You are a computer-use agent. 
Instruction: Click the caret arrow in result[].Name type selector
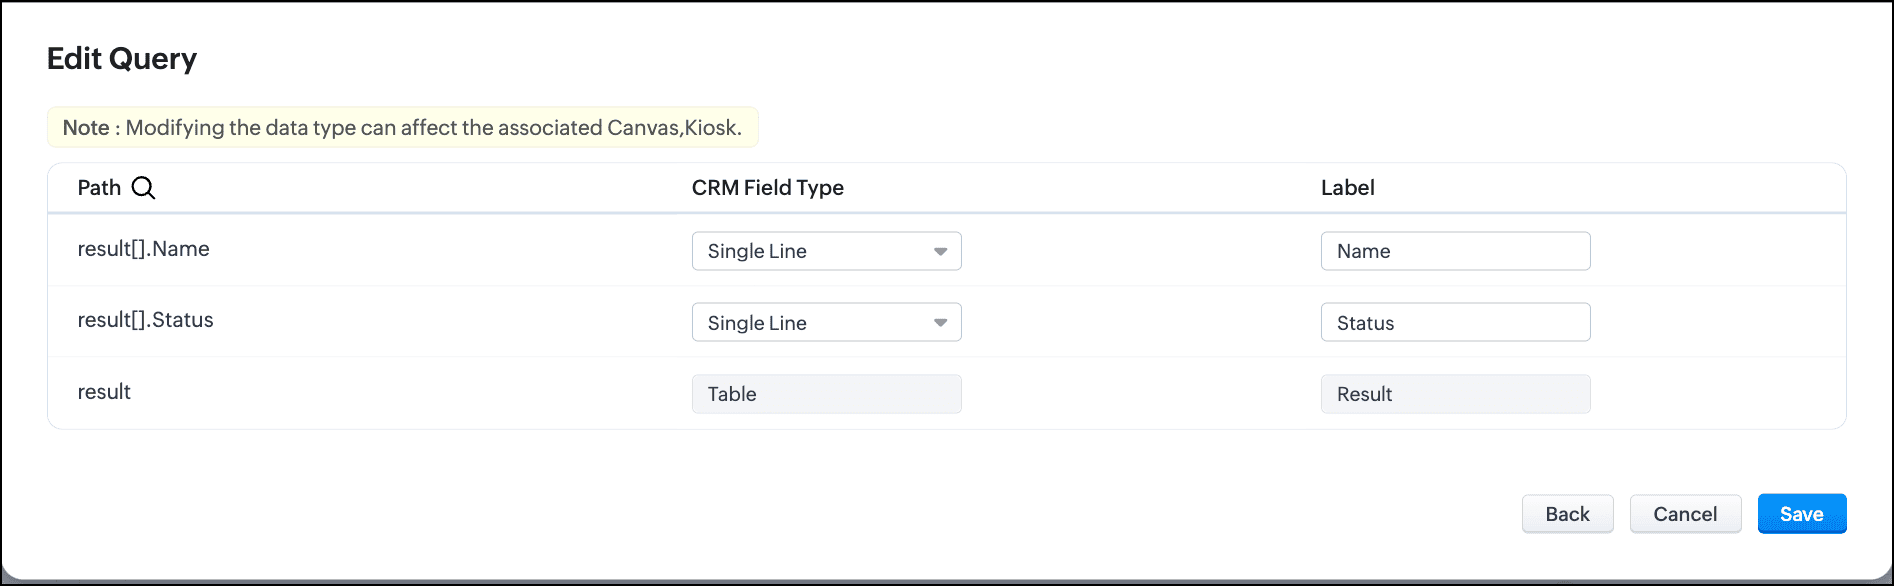(x=940, y=252)
